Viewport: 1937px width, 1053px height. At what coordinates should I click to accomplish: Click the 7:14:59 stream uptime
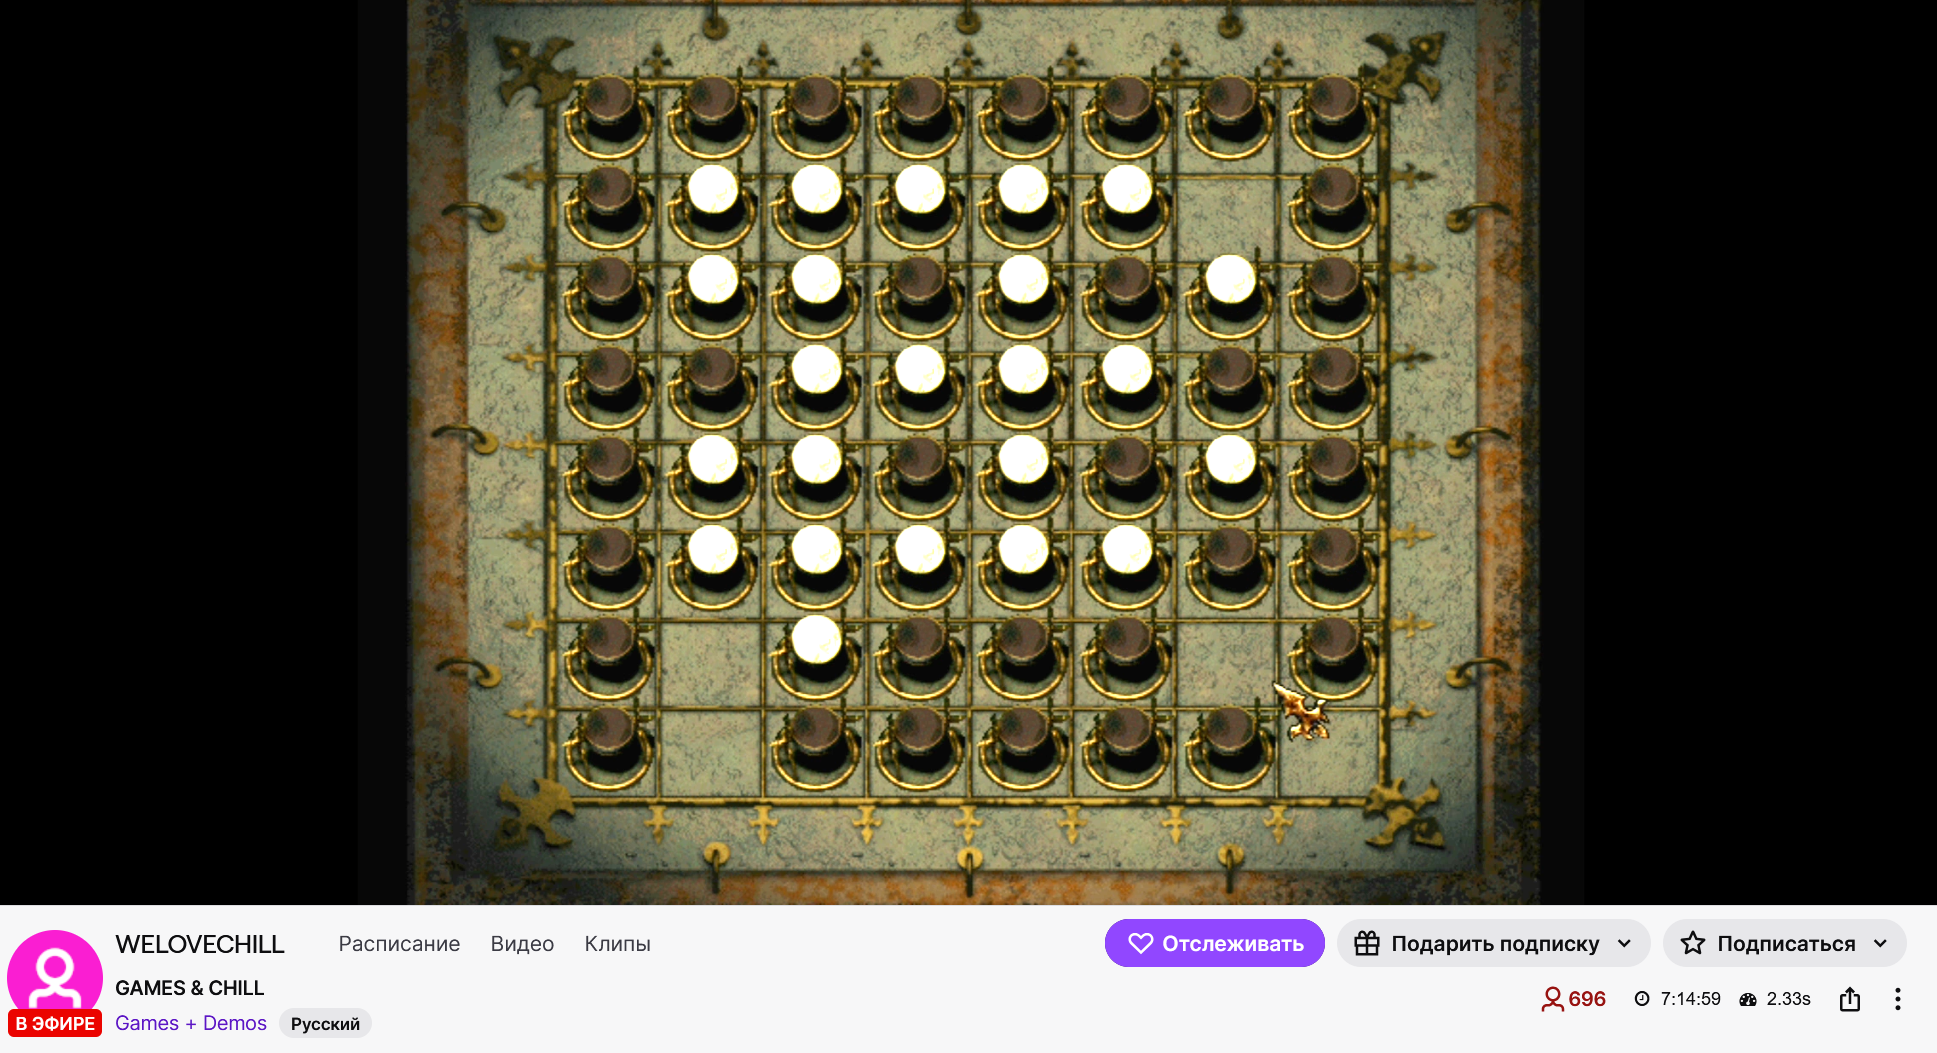1678,999
